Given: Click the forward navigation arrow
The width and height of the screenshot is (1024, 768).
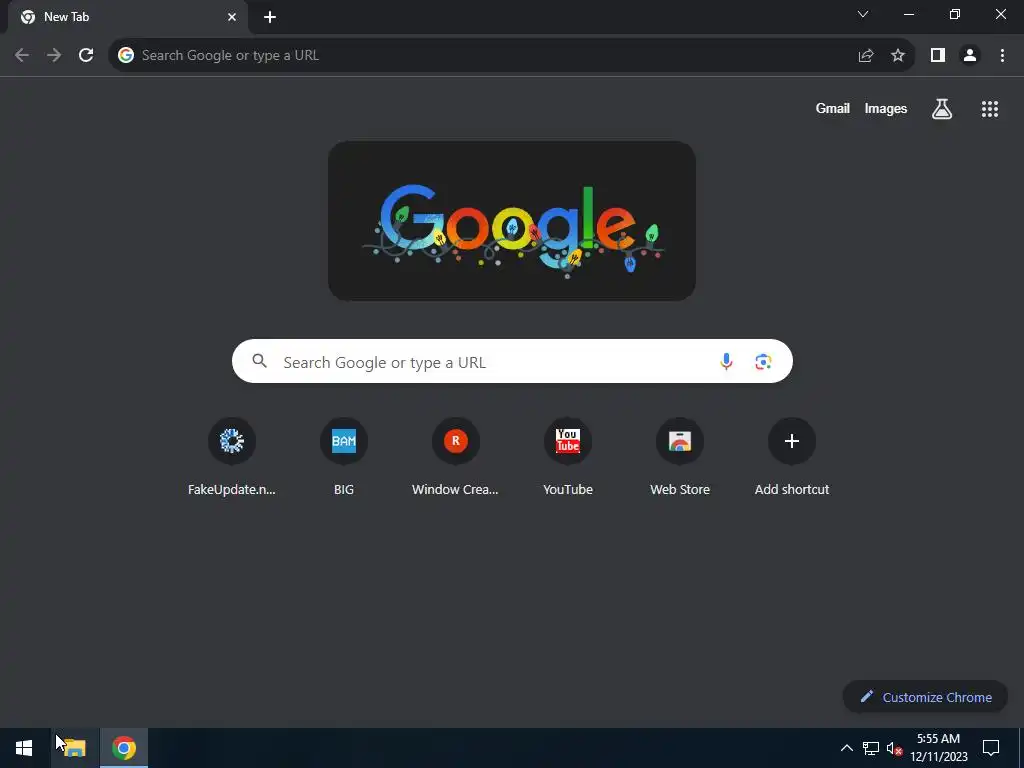Looking at the screenshot, I should coord(54,56).
